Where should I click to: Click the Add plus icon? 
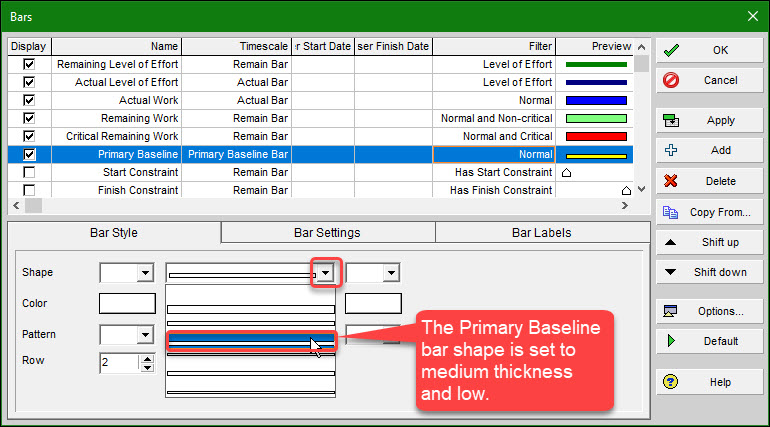[x=671, y=150]
